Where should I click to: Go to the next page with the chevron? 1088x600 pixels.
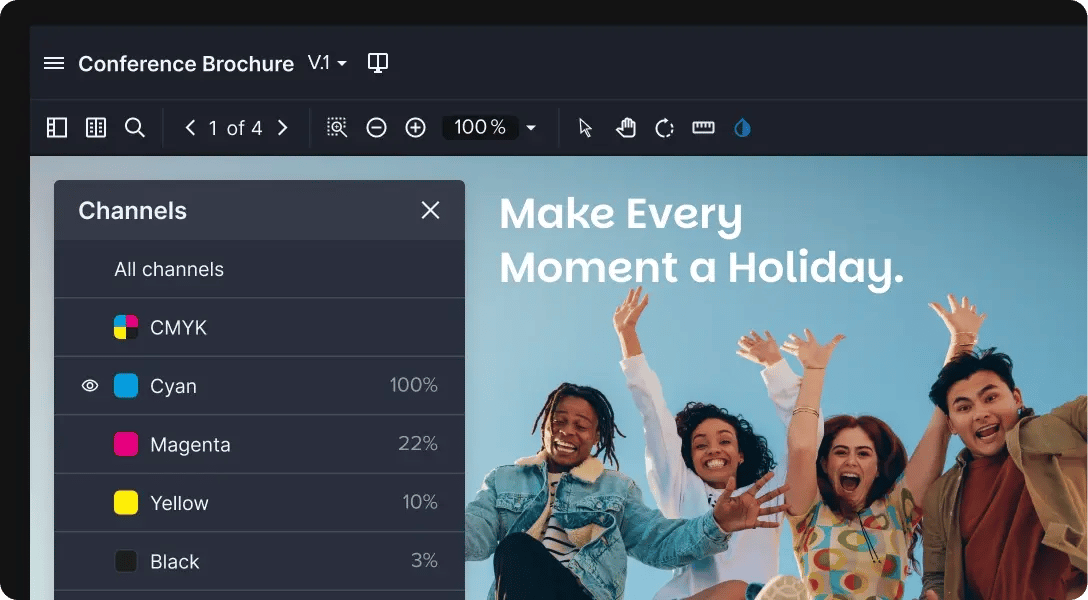tap(283, 127)
